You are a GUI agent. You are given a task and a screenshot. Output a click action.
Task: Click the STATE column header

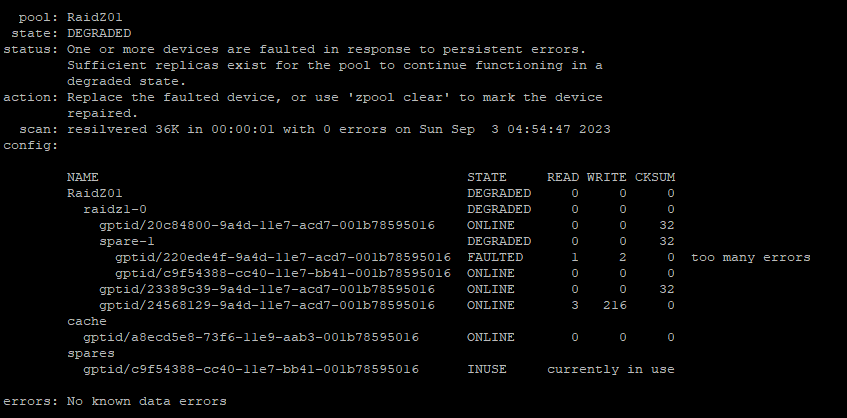(487, 177)
